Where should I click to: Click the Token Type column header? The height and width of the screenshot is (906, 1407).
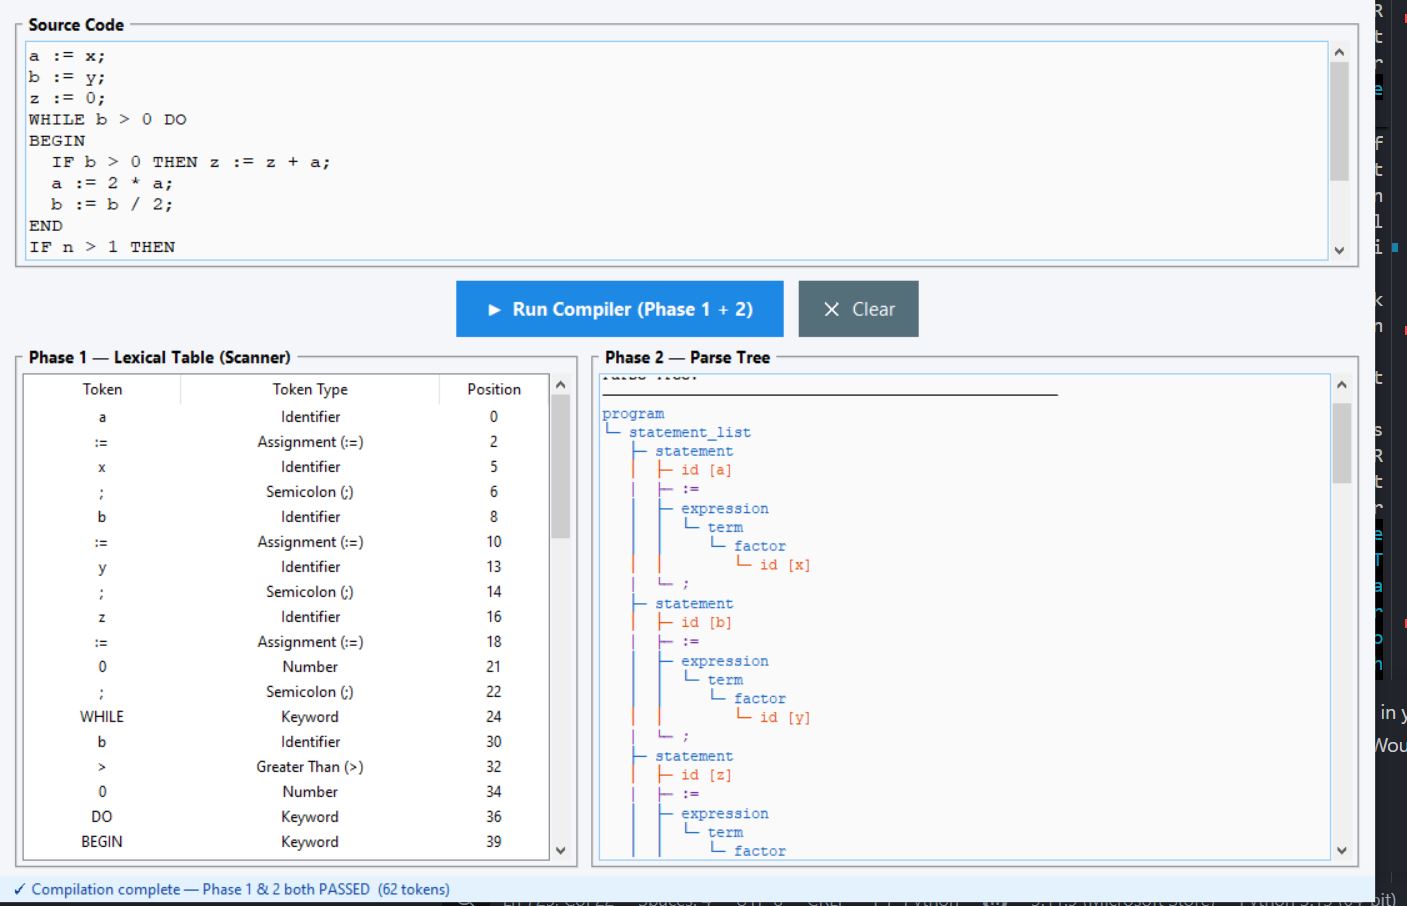(x=310, y=389)
